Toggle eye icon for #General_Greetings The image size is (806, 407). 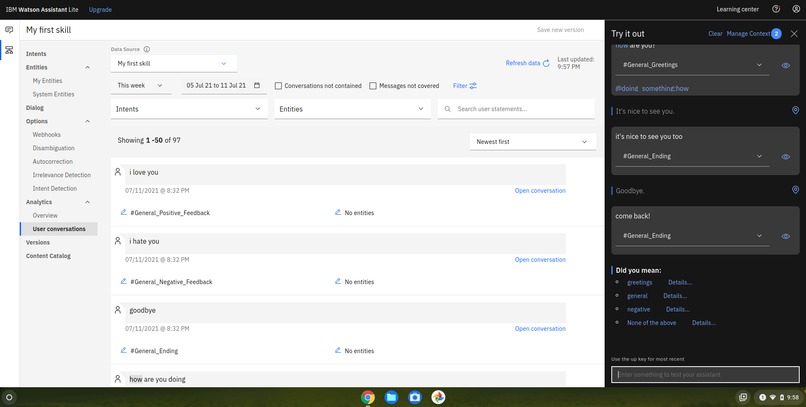785,65
